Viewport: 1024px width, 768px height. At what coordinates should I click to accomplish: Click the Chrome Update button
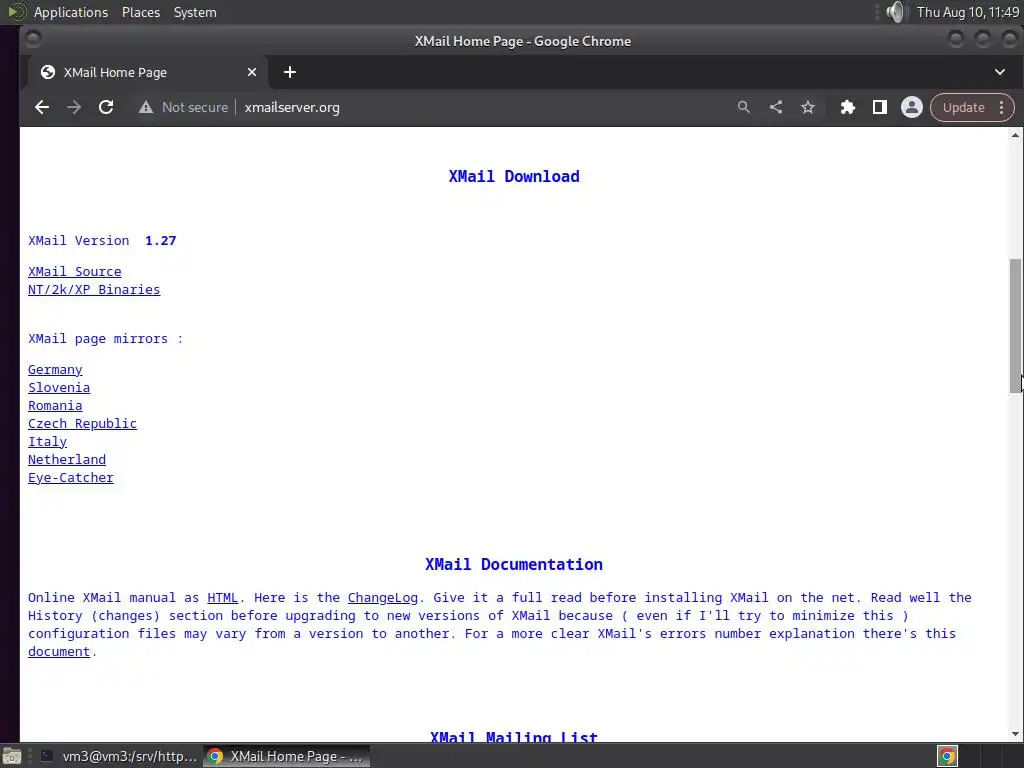click(x=963, y=107)
